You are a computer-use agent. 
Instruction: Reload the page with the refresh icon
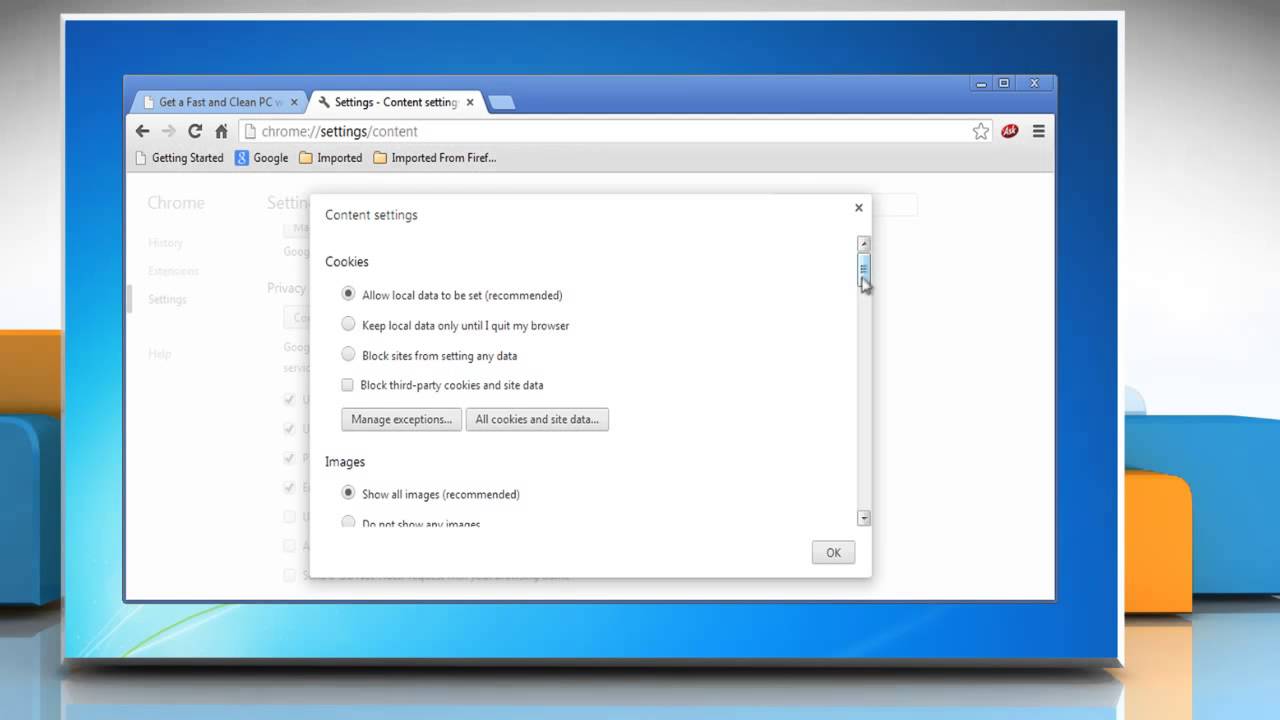click(195, 131)
